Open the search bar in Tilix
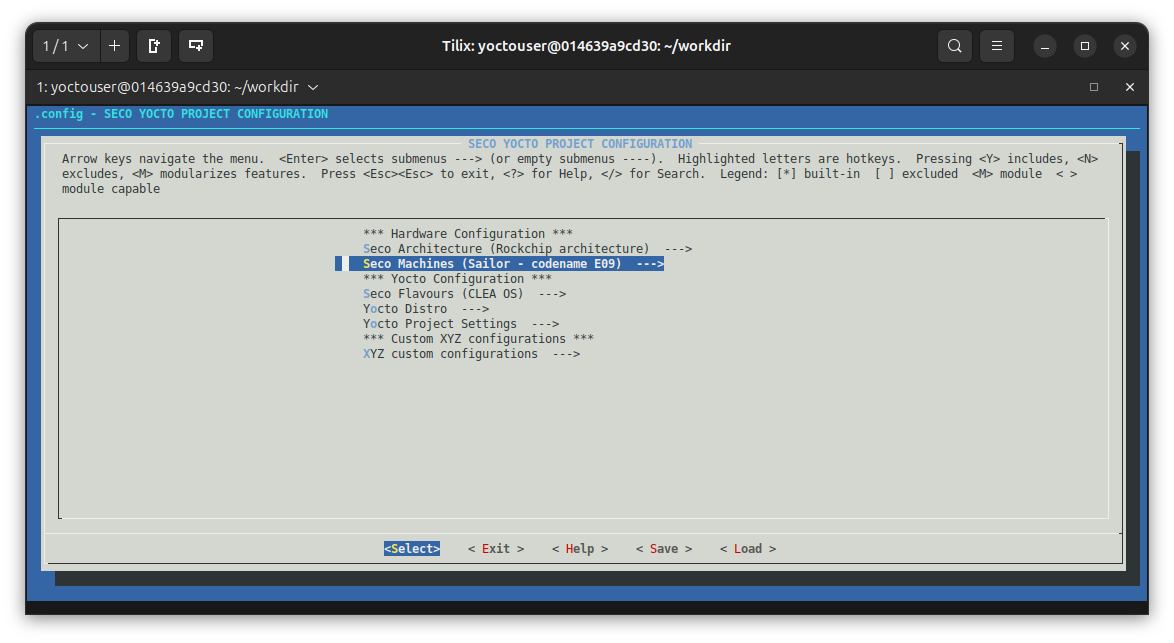 [954, 46]
